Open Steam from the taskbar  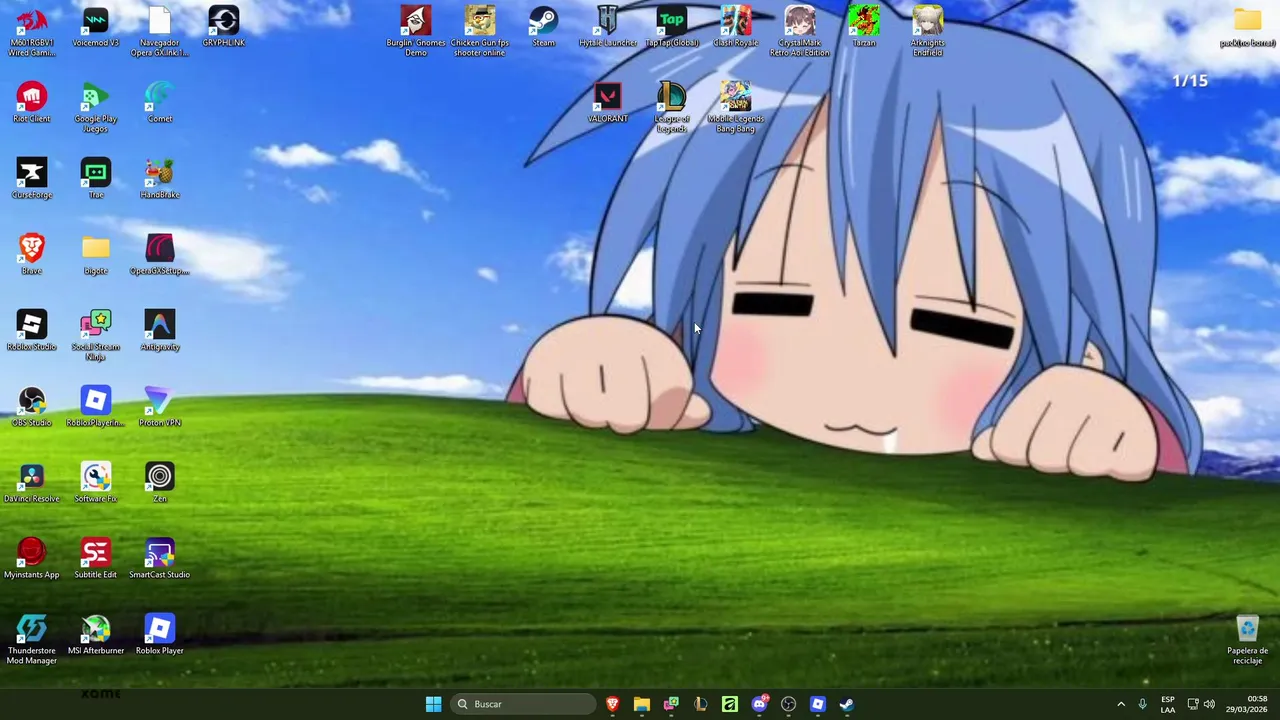(847, 704)
